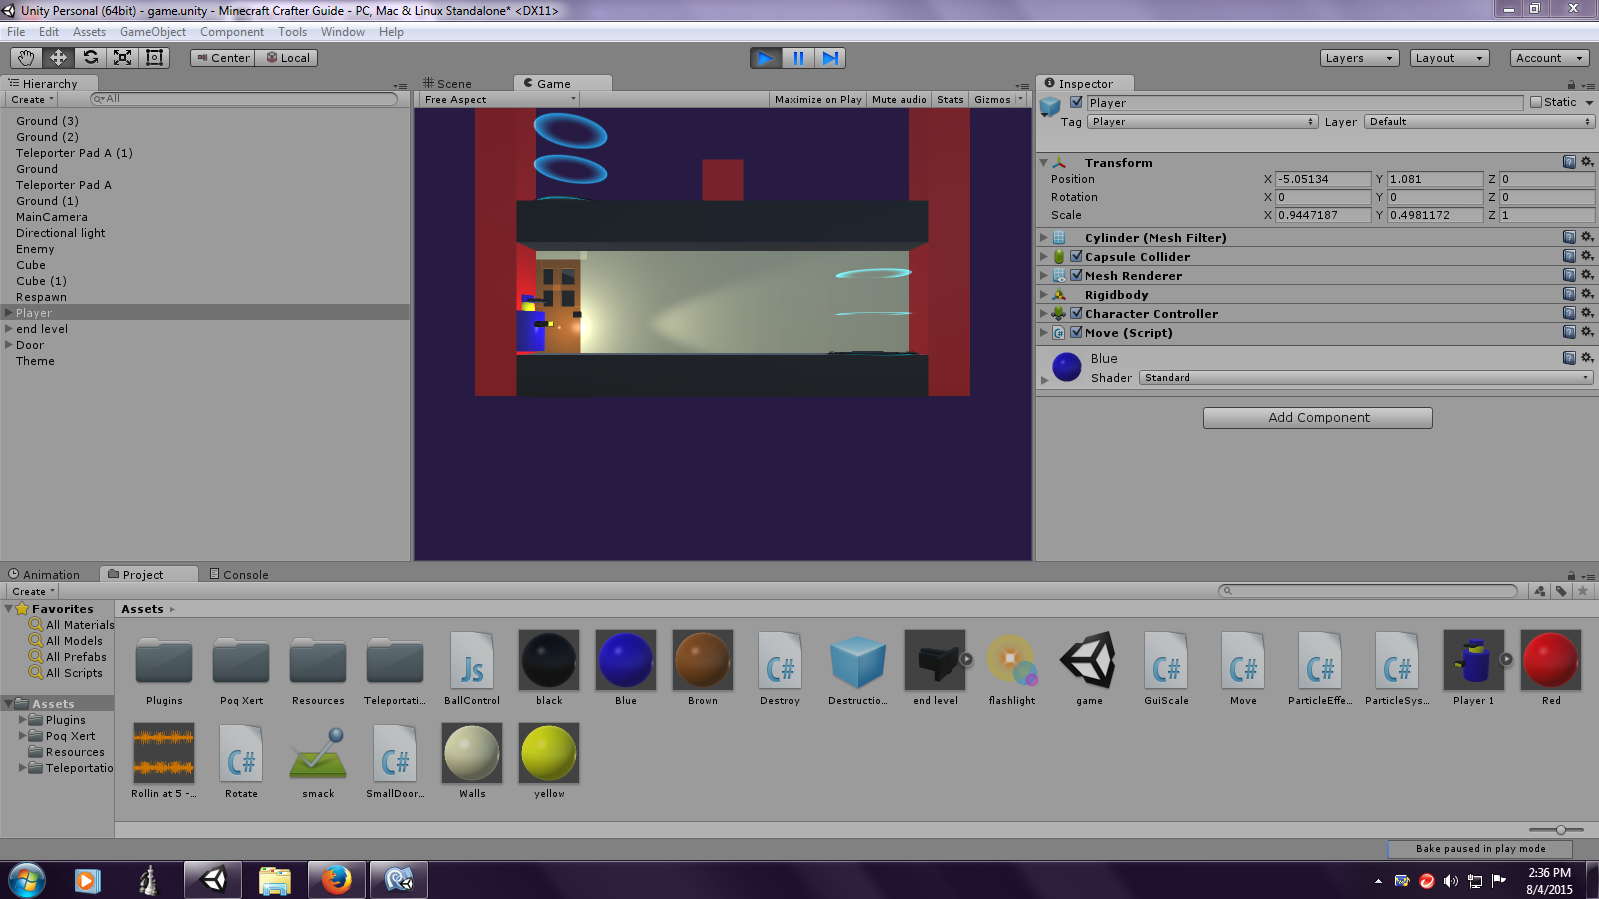Screen dimensions: 1599x899
Task: Select the Destruction cube prefab asset
Action: [857, 668]
